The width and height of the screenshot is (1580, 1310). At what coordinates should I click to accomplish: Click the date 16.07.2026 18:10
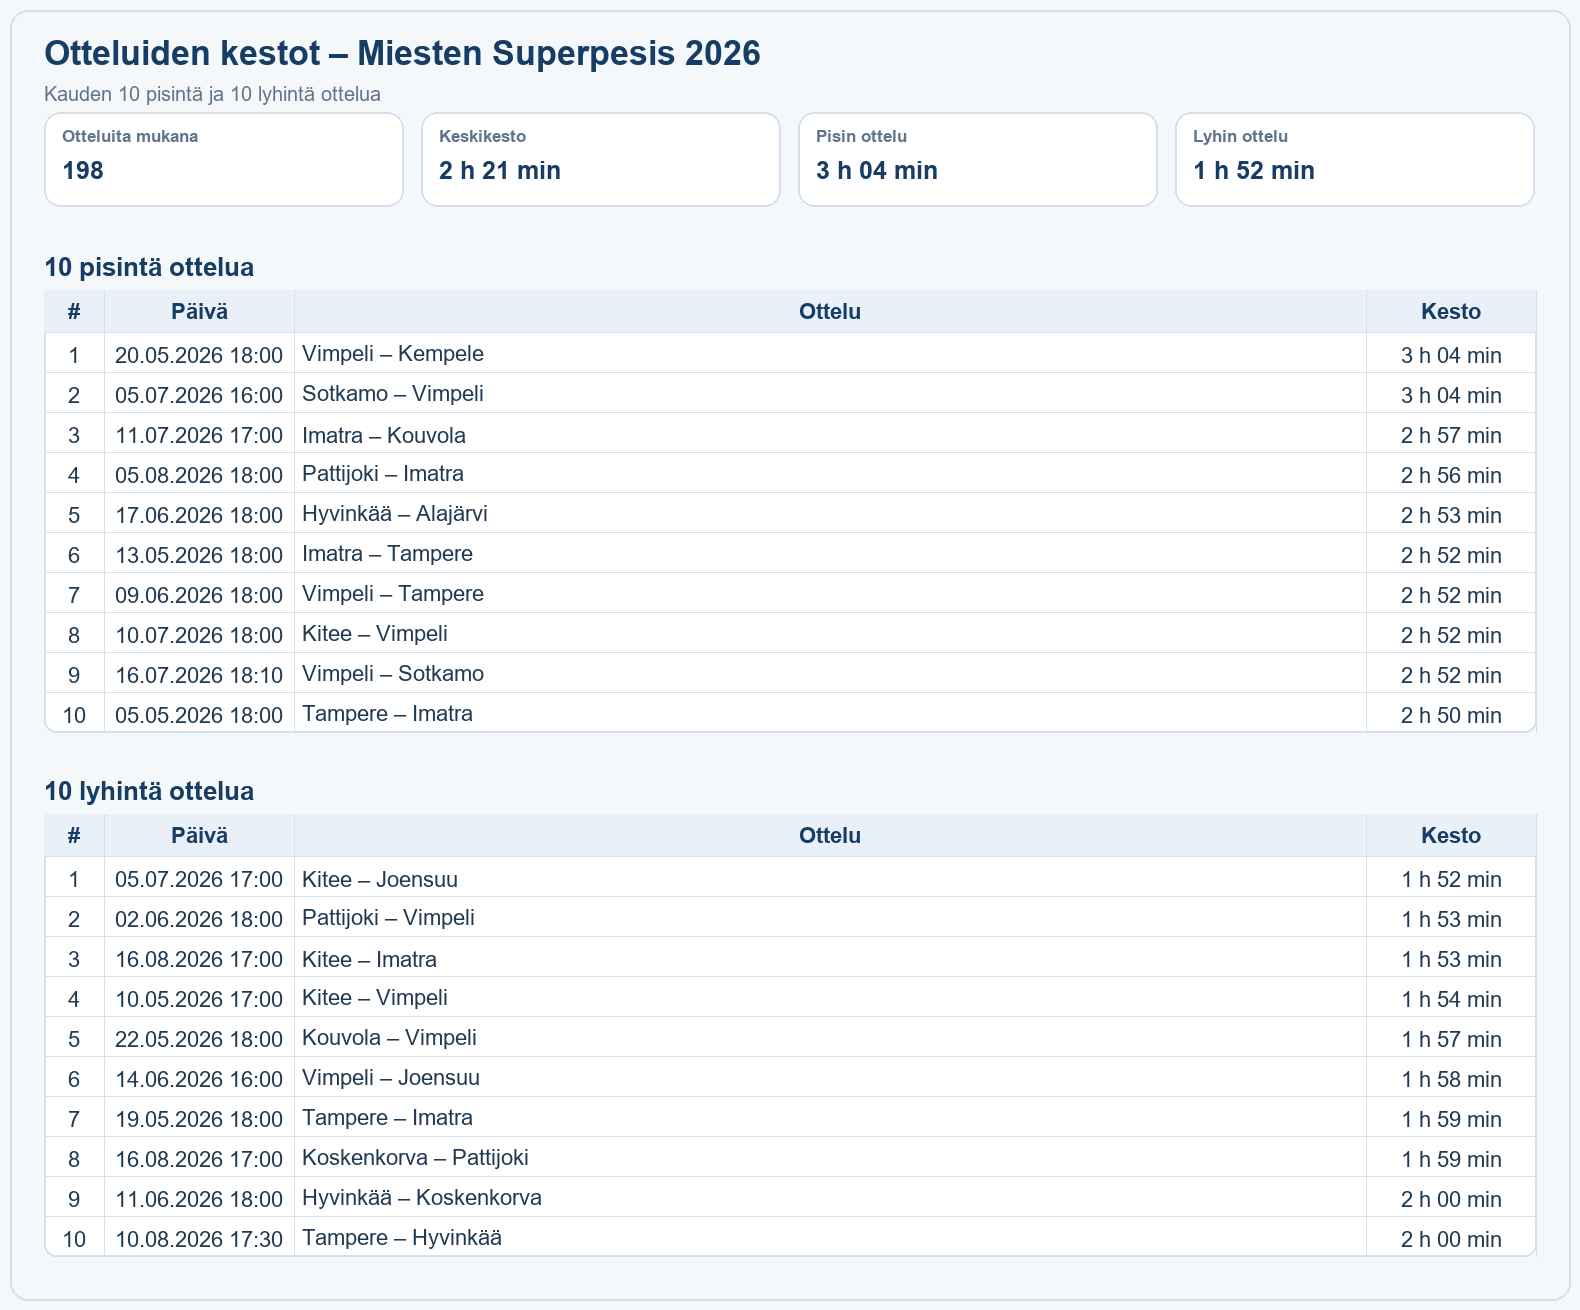[199, 675]
